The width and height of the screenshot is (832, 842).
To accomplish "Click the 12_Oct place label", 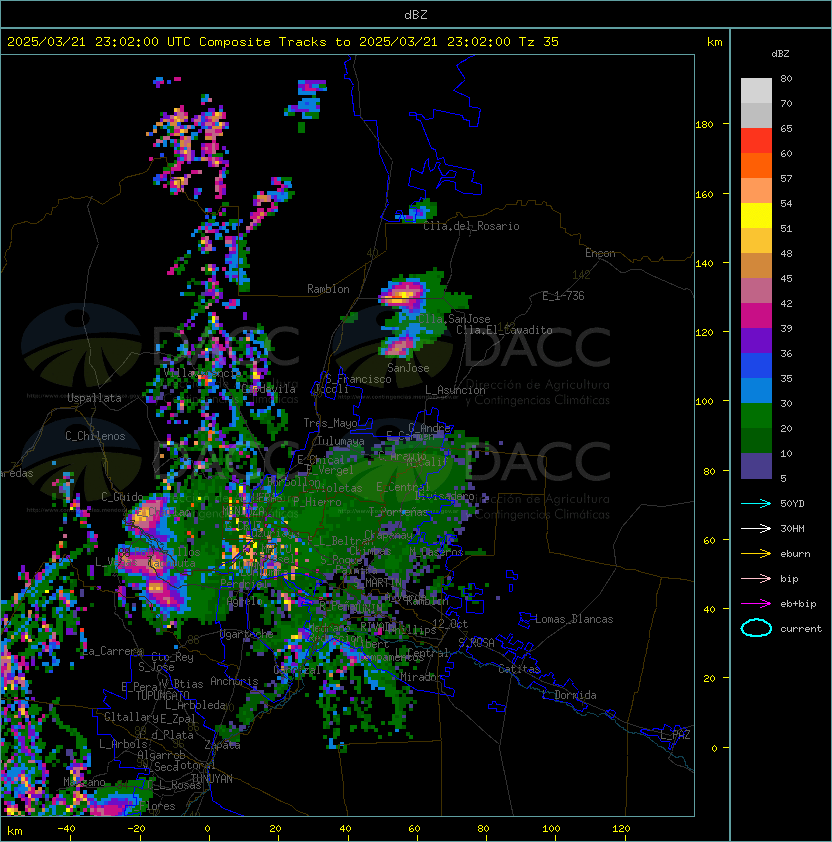I will click(x=450, y=623).
